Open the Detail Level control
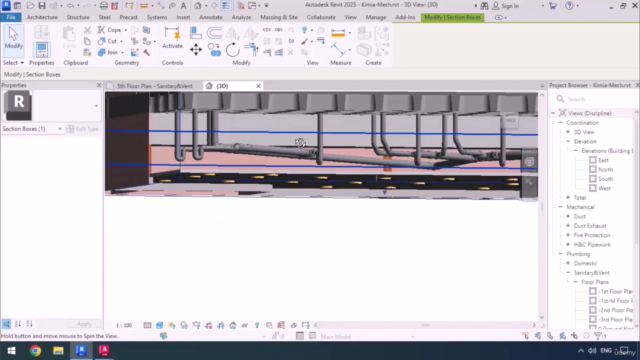640x360 pixels. coord(147,325)
